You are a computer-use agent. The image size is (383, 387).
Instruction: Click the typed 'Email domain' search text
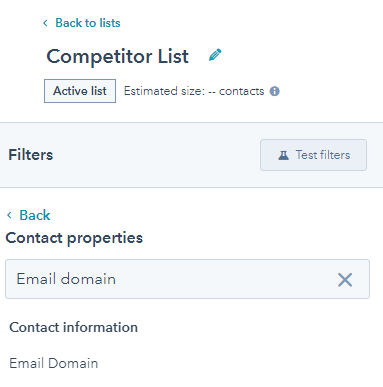click(66, 279)
